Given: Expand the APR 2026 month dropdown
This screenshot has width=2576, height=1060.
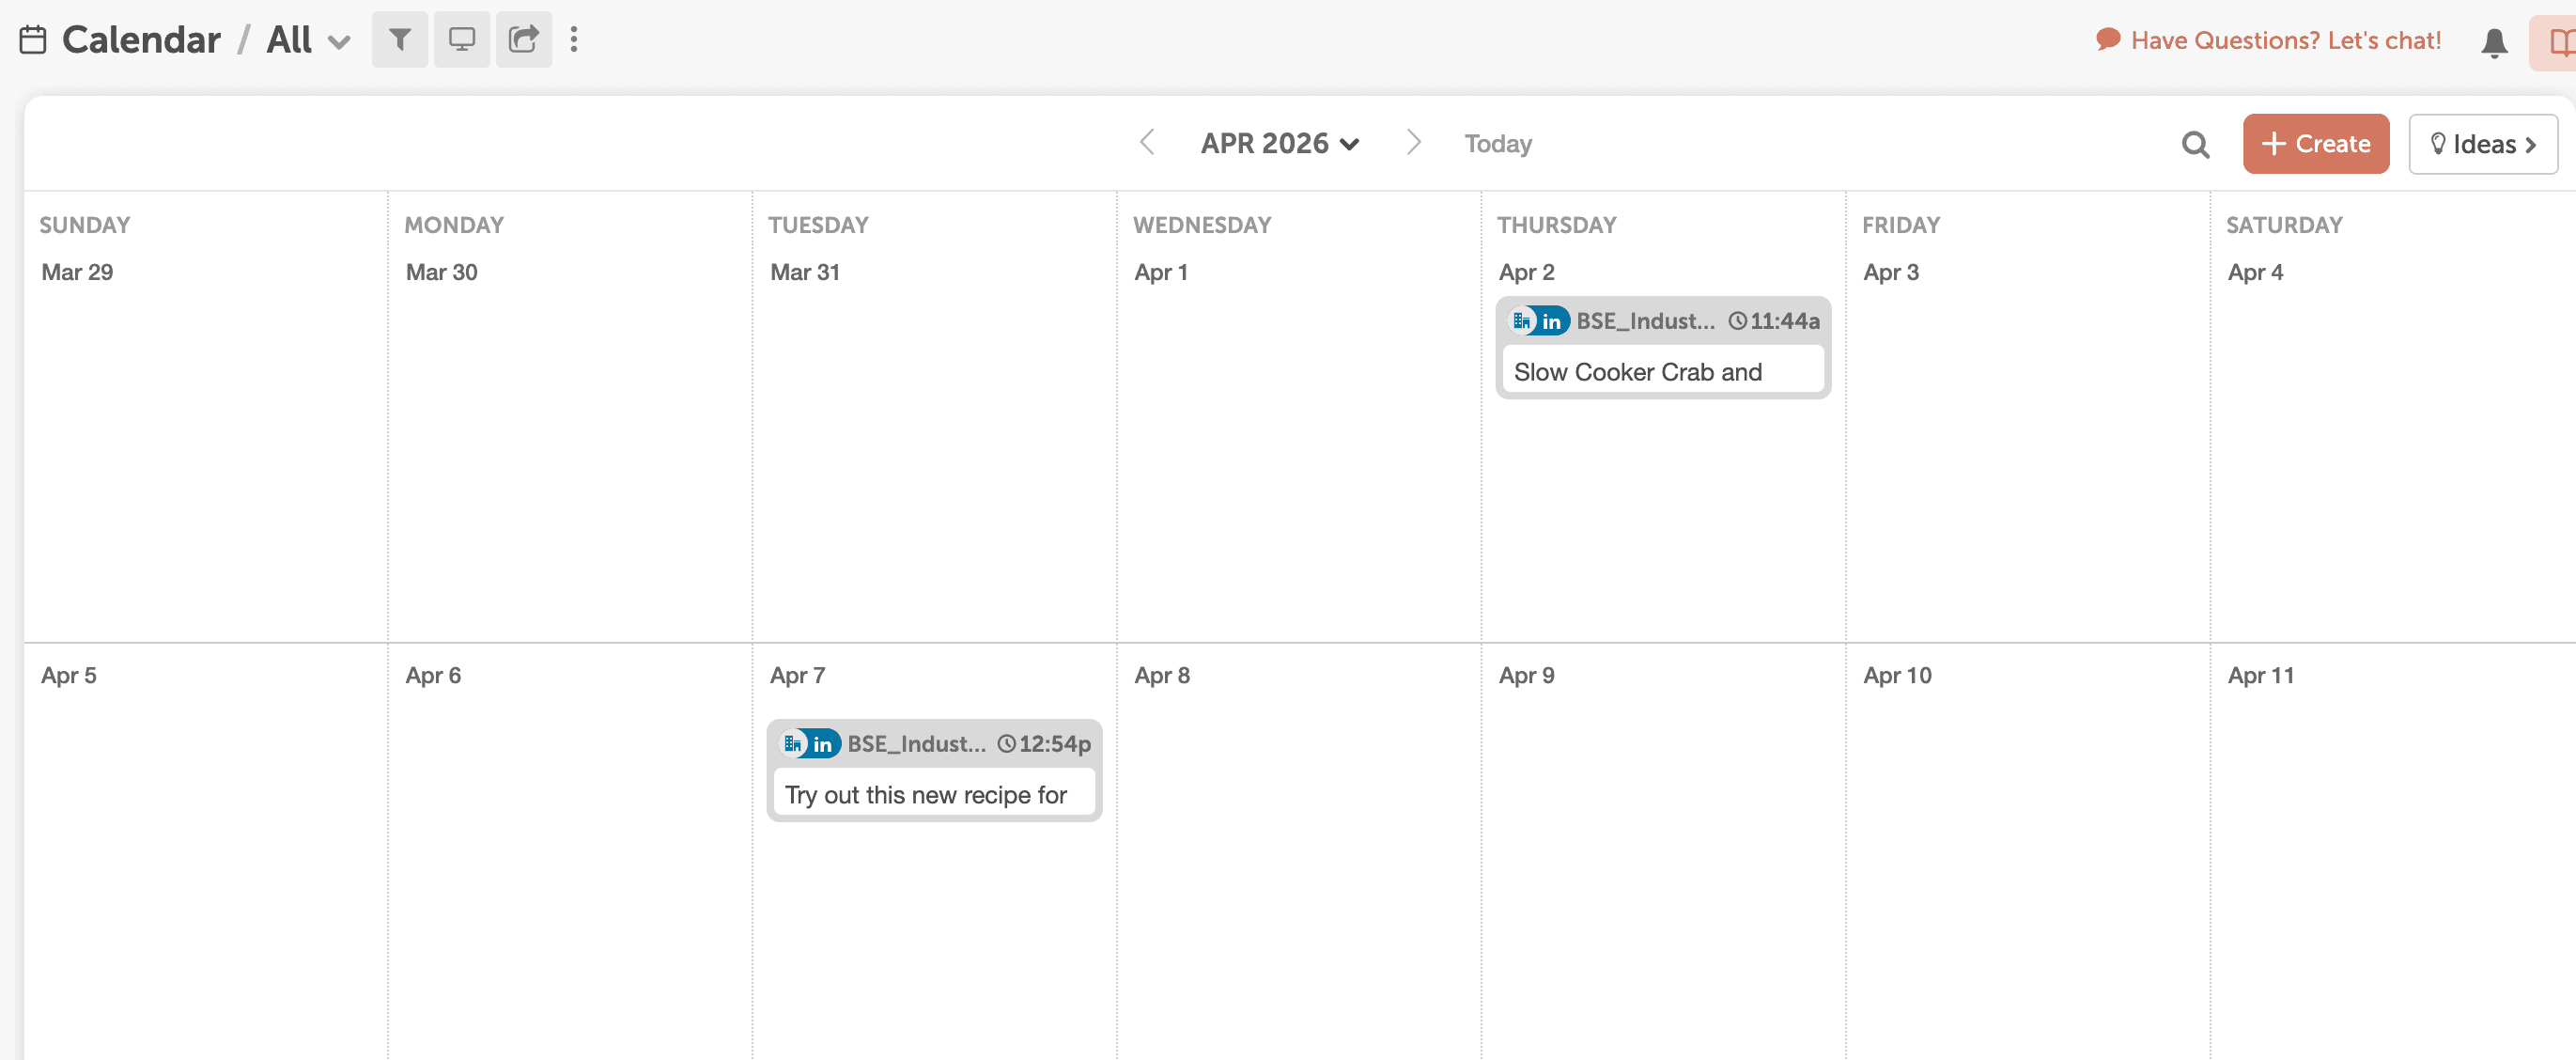Looking at the screenshot, I should (x=1279, y=144).
